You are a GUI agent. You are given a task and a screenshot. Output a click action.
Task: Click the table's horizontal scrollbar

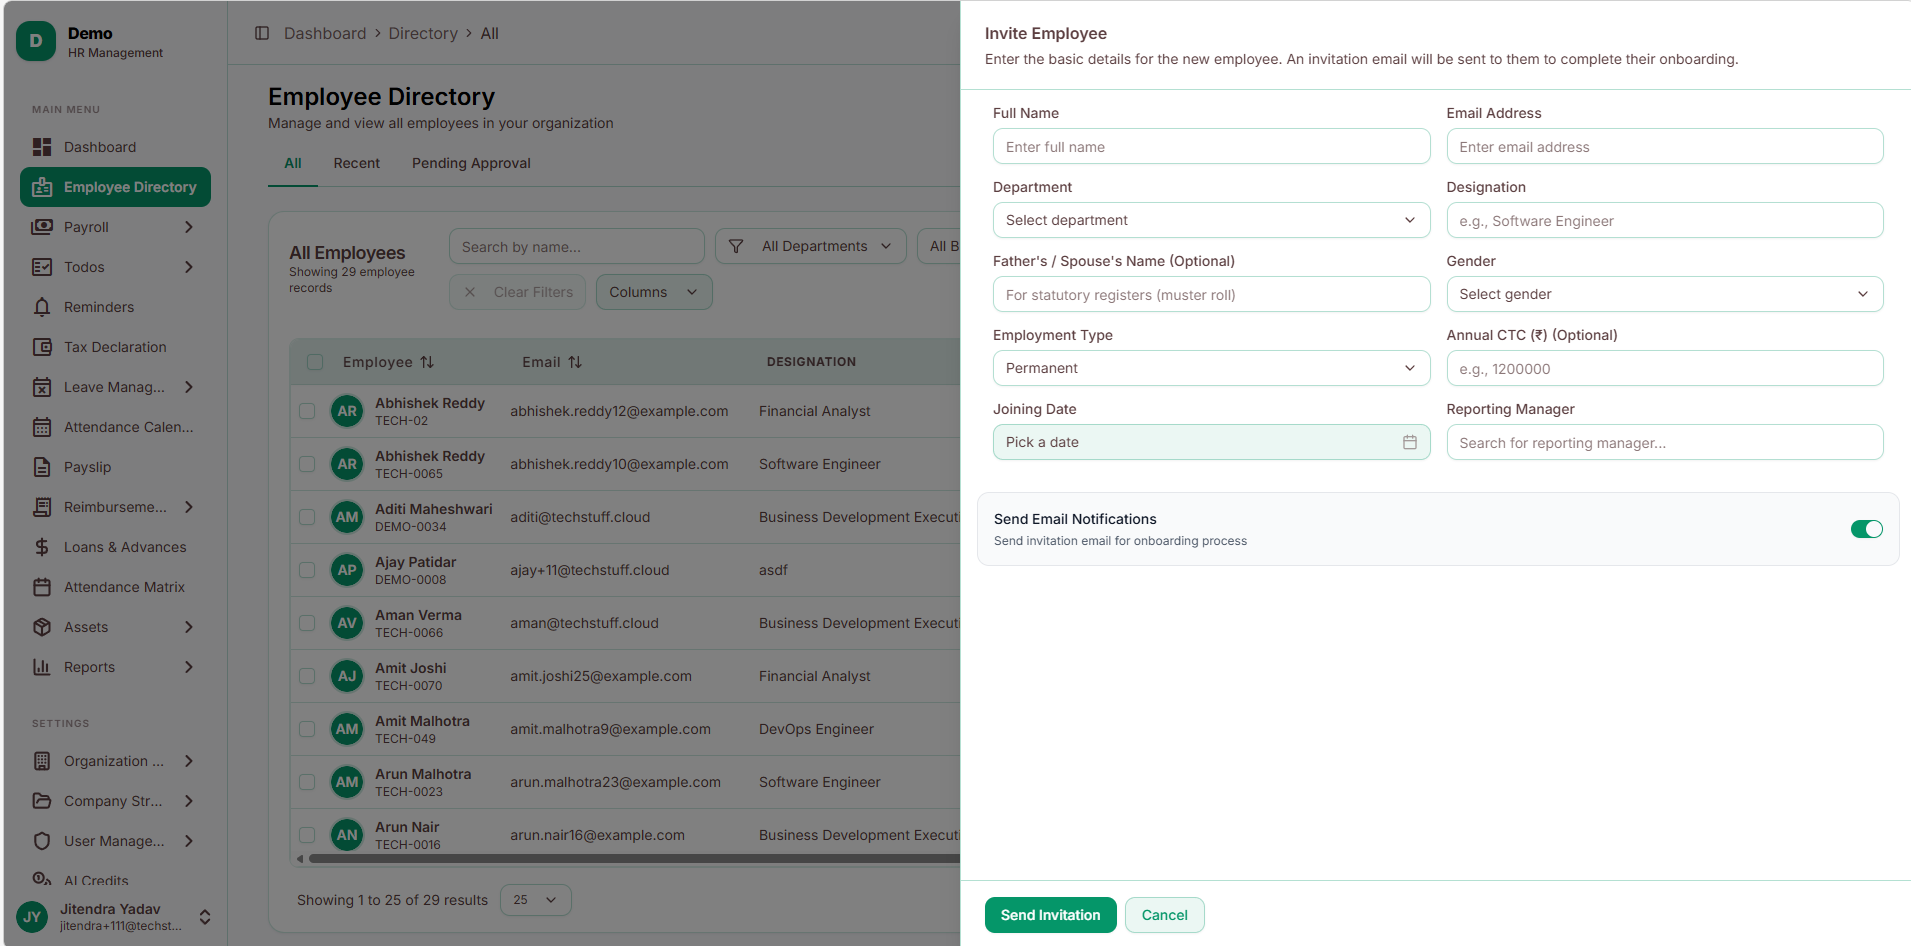634,858
